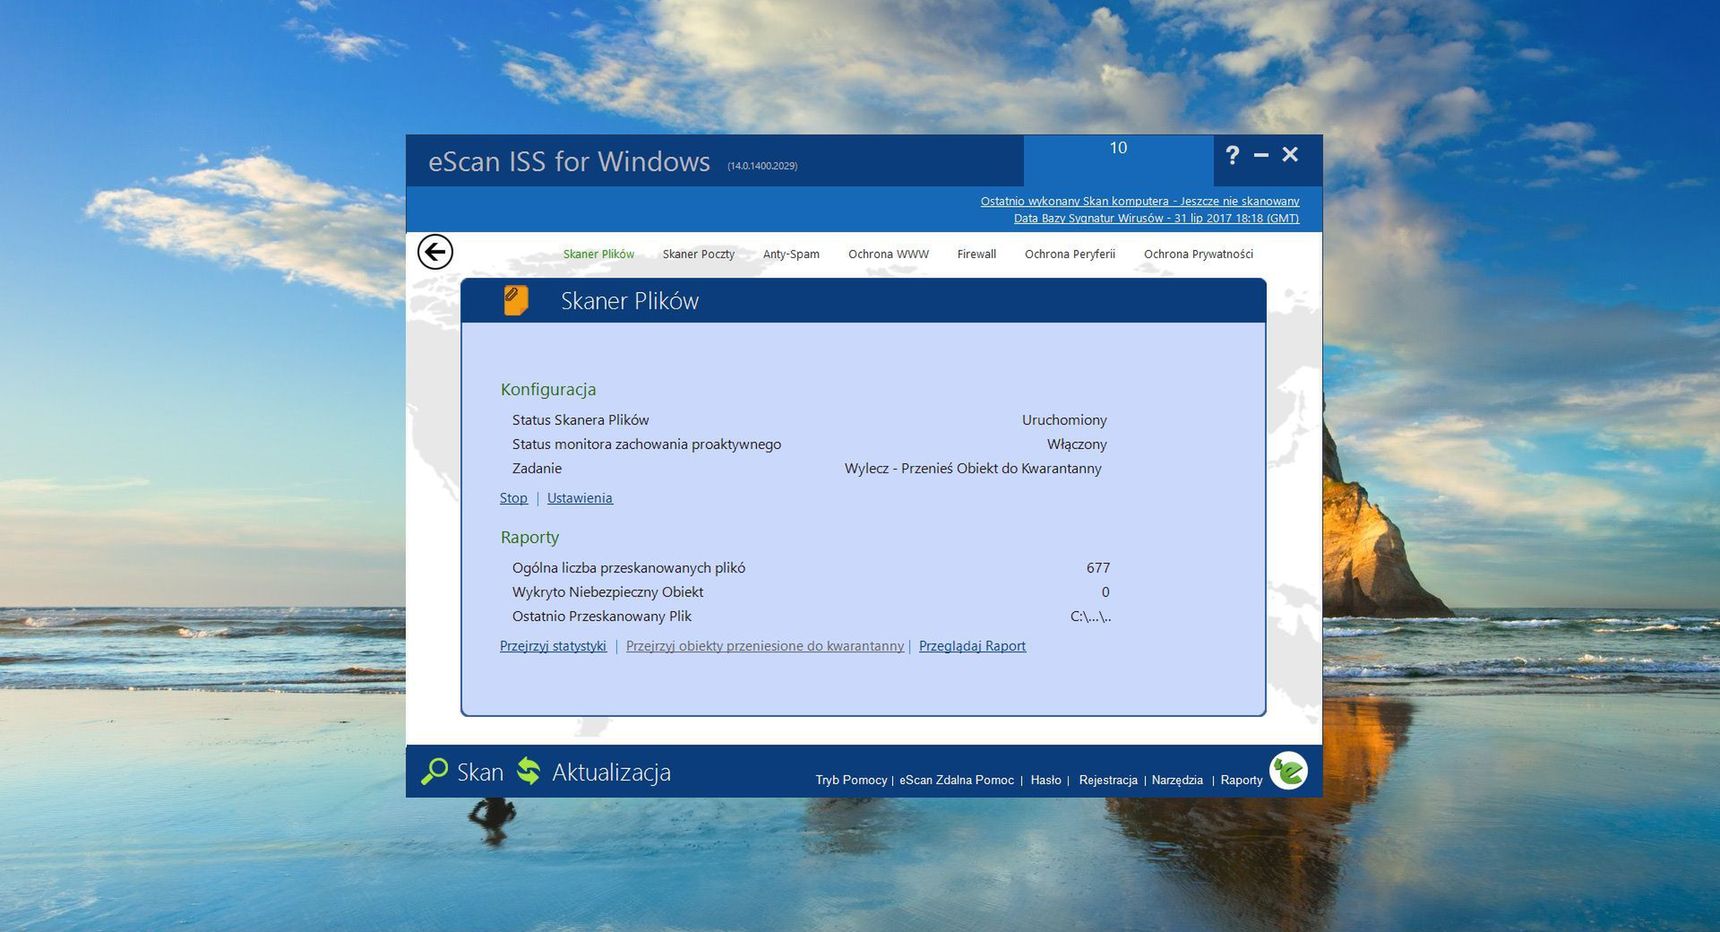The height and width of the screenshot is (932, 1720).
Task: Click the Przejrzyj statystyki link
Action: pyautogui.click(x=553, y=646)
